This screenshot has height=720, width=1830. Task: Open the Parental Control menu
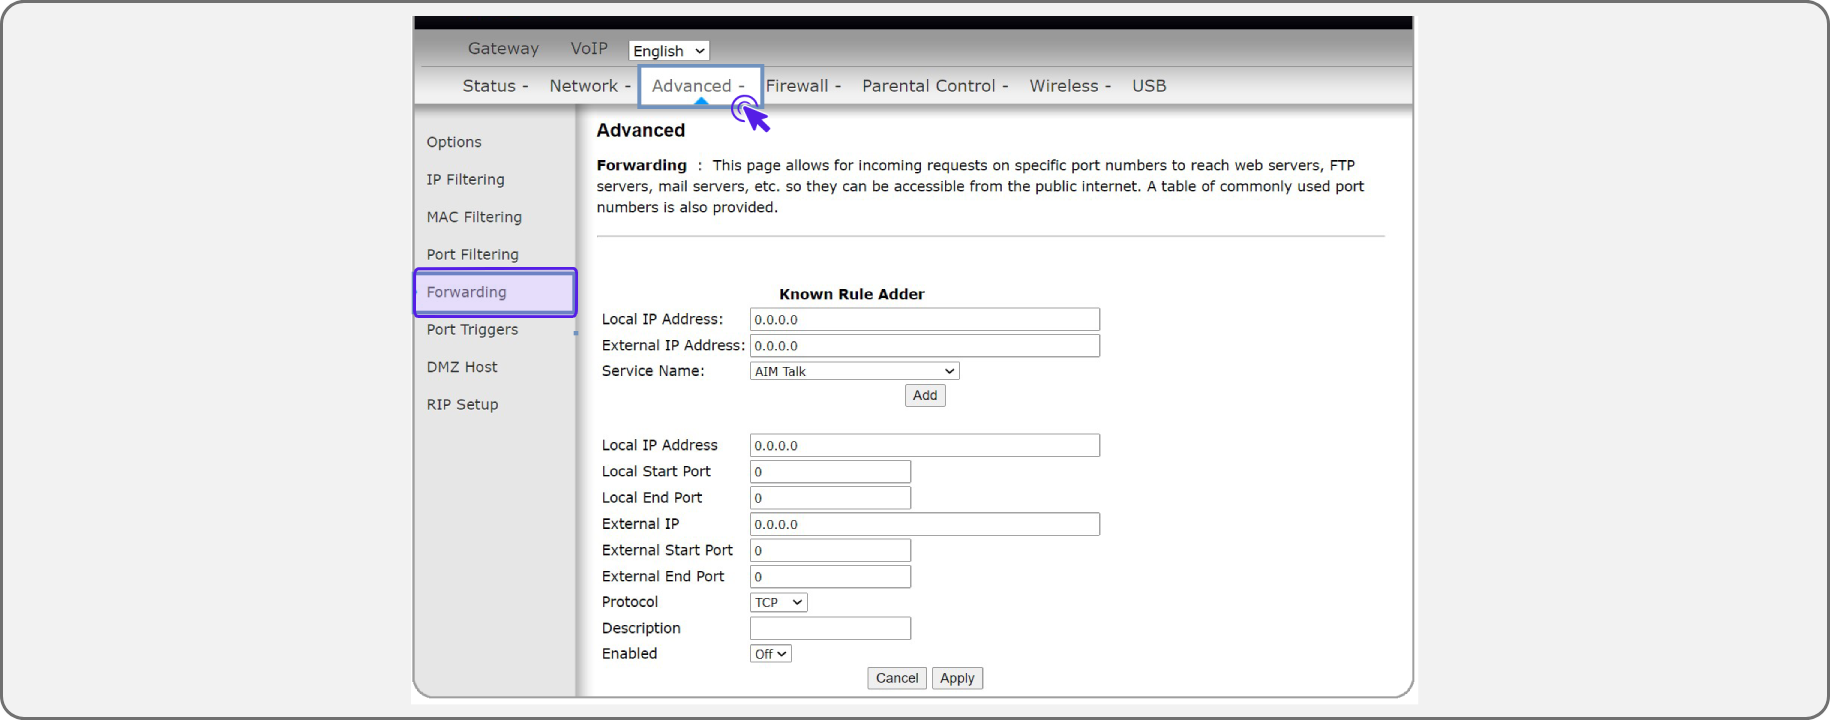pos(934,86)
